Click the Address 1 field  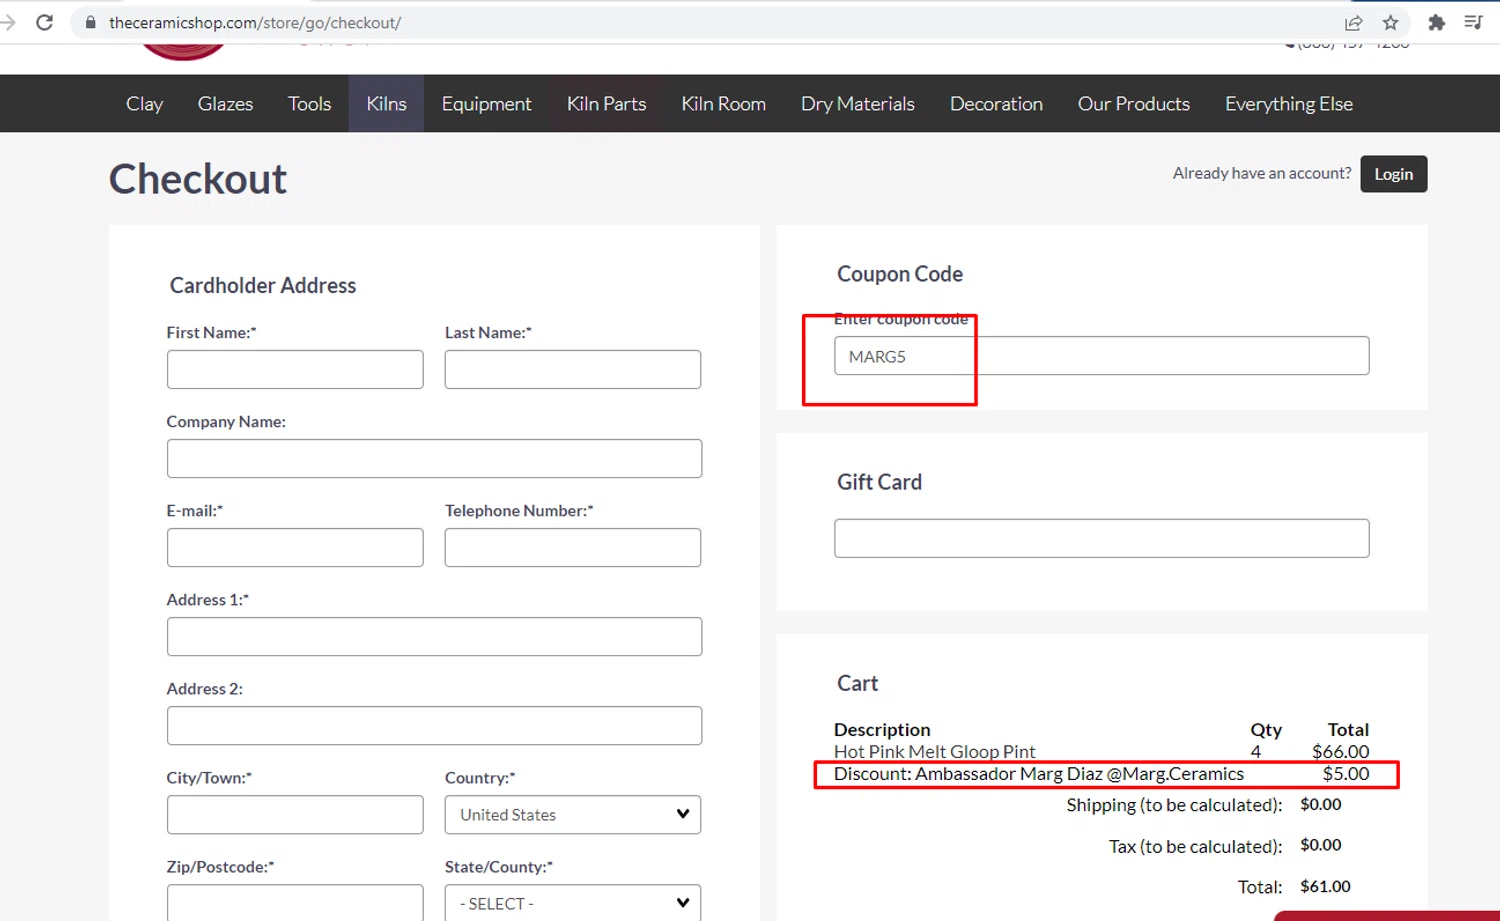point(434,636)
